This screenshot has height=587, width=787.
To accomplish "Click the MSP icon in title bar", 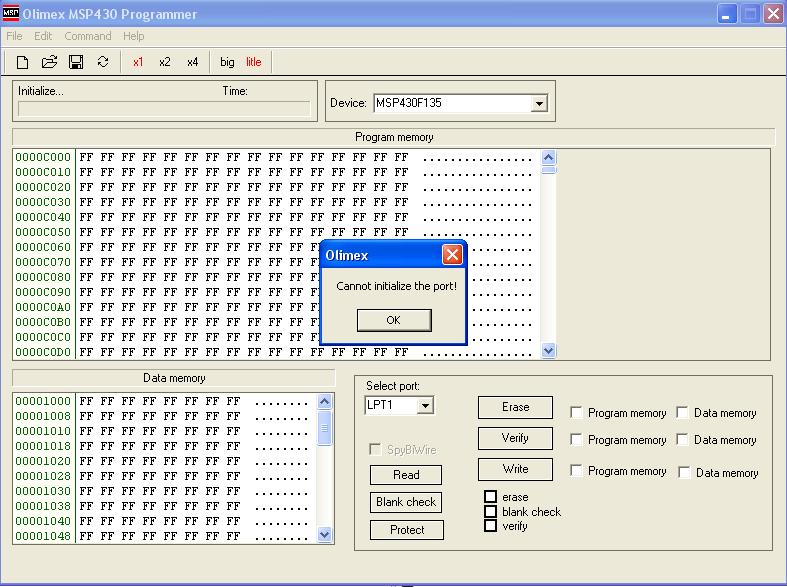I will click(11, 13).
